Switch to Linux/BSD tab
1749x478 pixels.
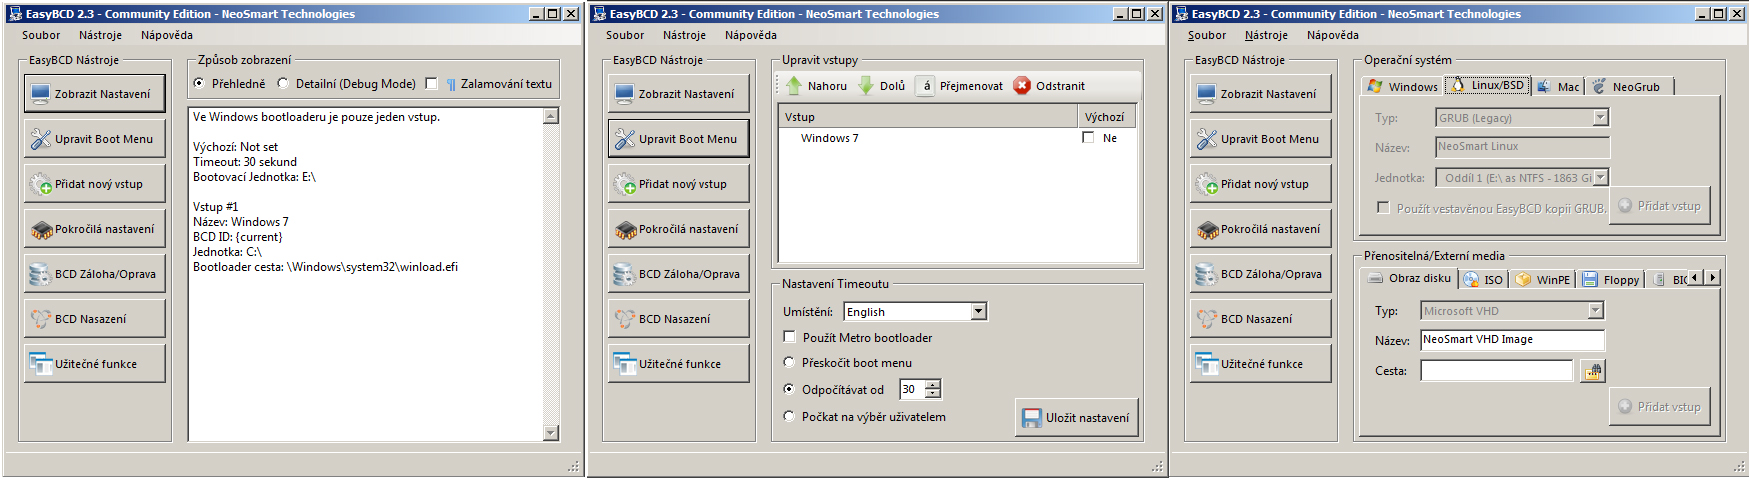(1487, 85)
